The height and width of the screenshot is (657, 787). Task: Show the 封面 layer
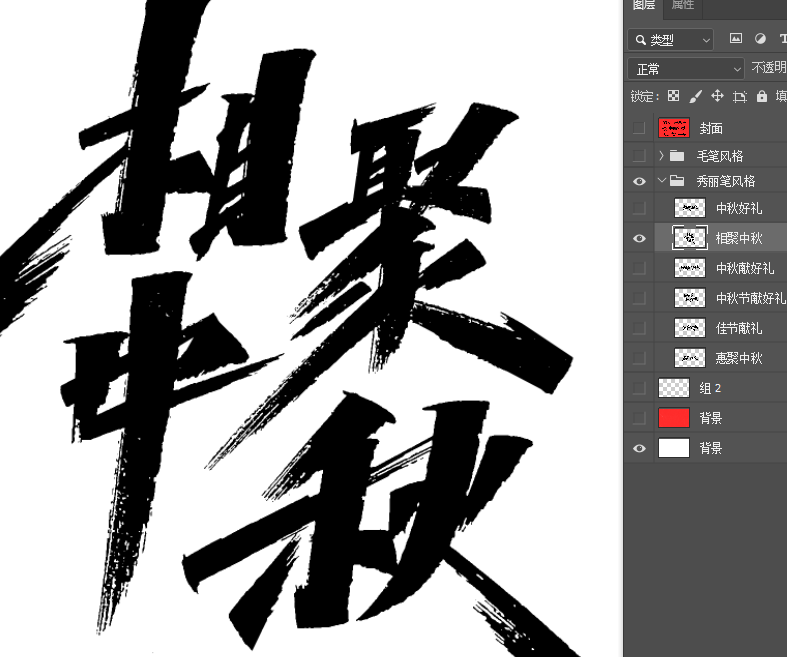click(x=640, y=128)
